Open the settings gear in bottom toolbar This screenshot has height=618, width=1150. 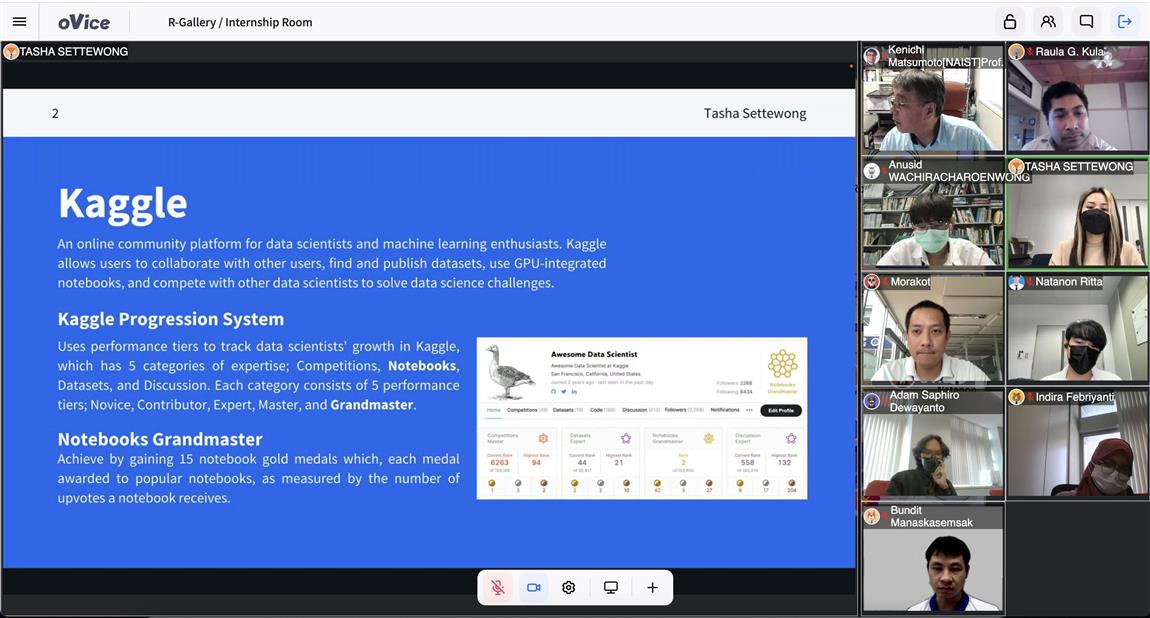click(x=569, y=588)
